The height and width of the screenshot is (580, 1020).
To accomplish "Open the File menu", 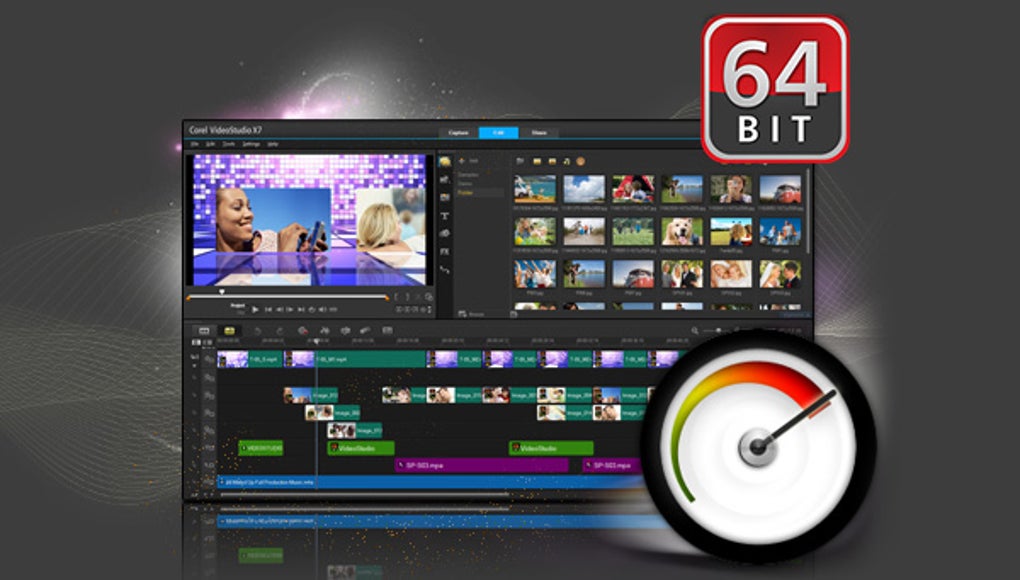I will pyautogui.click(x=194, y=144).
